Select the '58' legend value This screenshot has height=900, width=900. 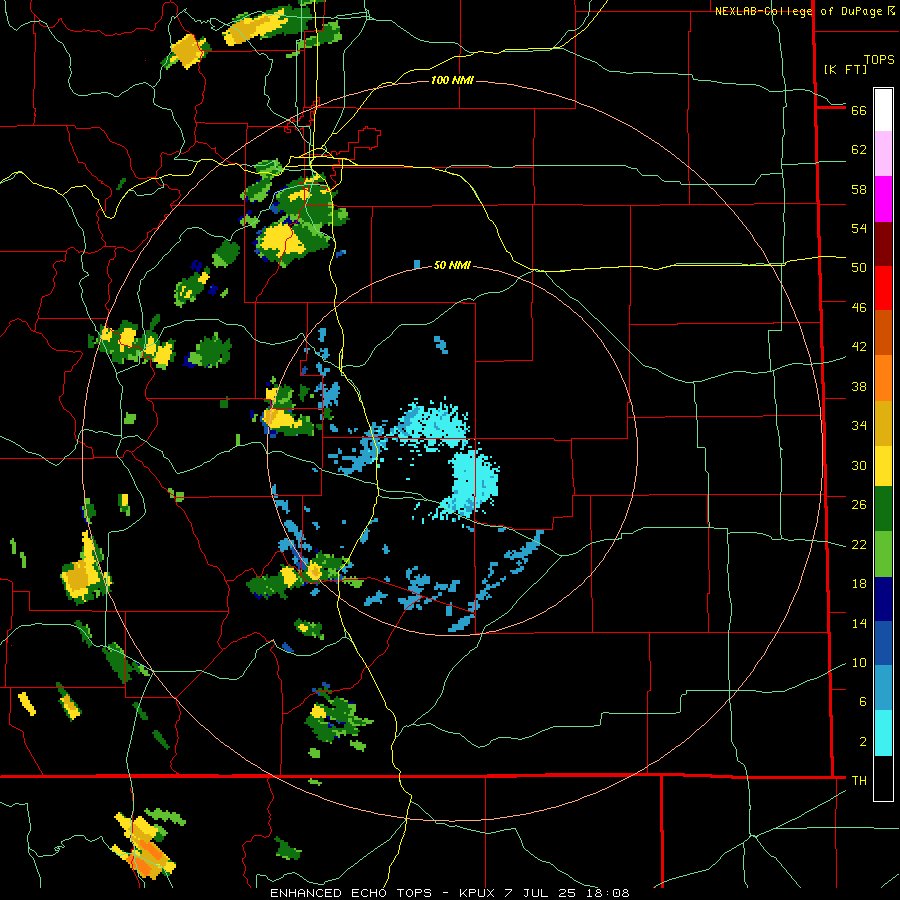click(859, 189)
